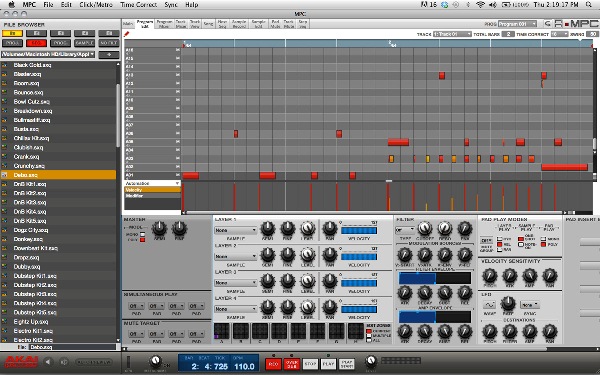Toggle Master Poly mode checkbox
Viewport: 600px width, 375px height.
142,240
